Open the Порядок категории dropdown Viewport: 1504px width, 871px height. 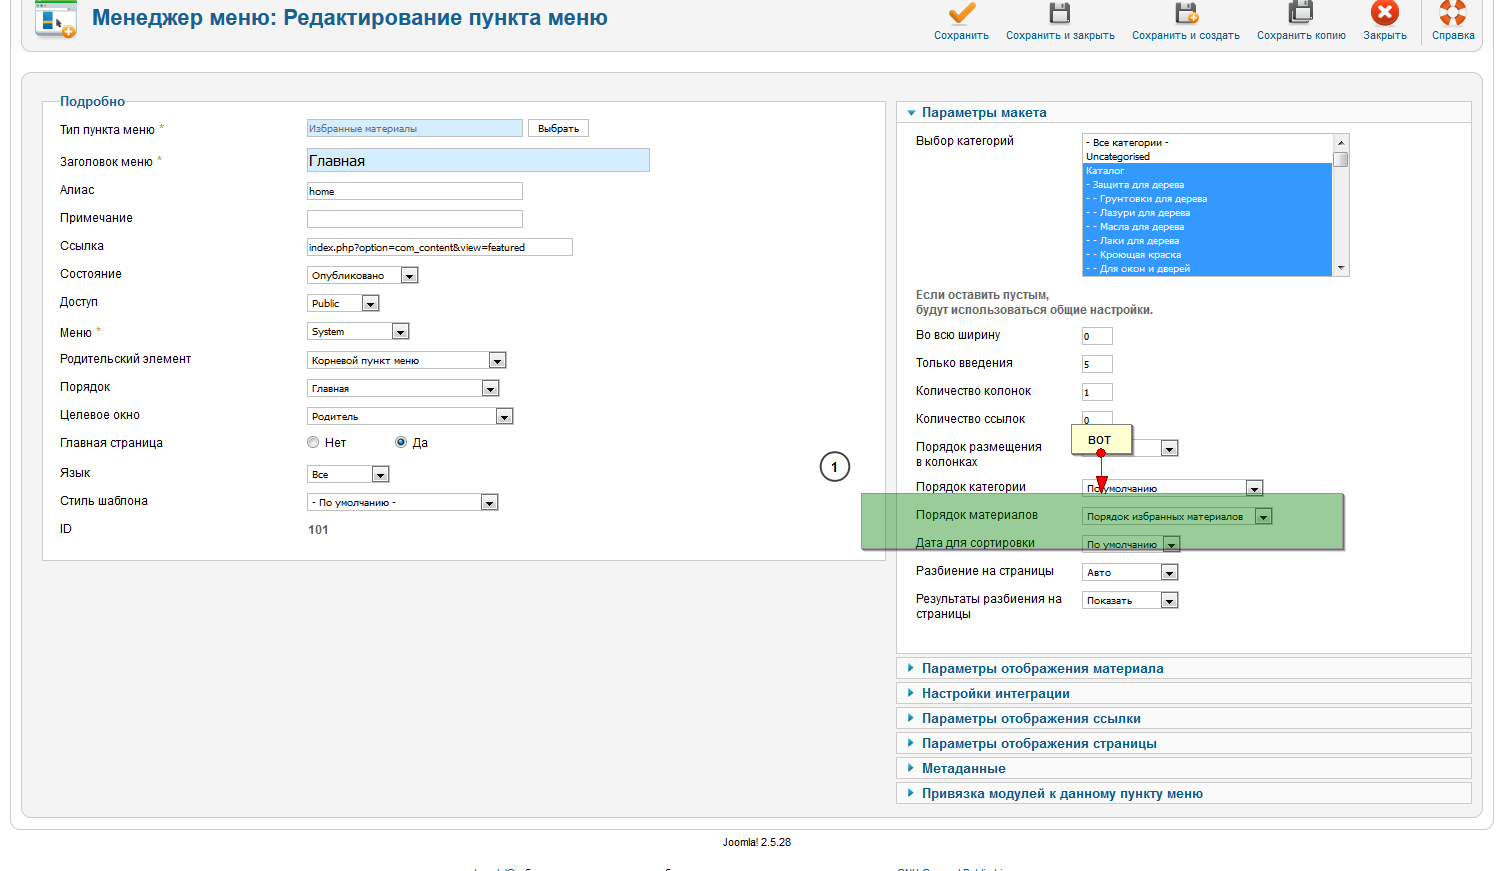pos(1173,488)
